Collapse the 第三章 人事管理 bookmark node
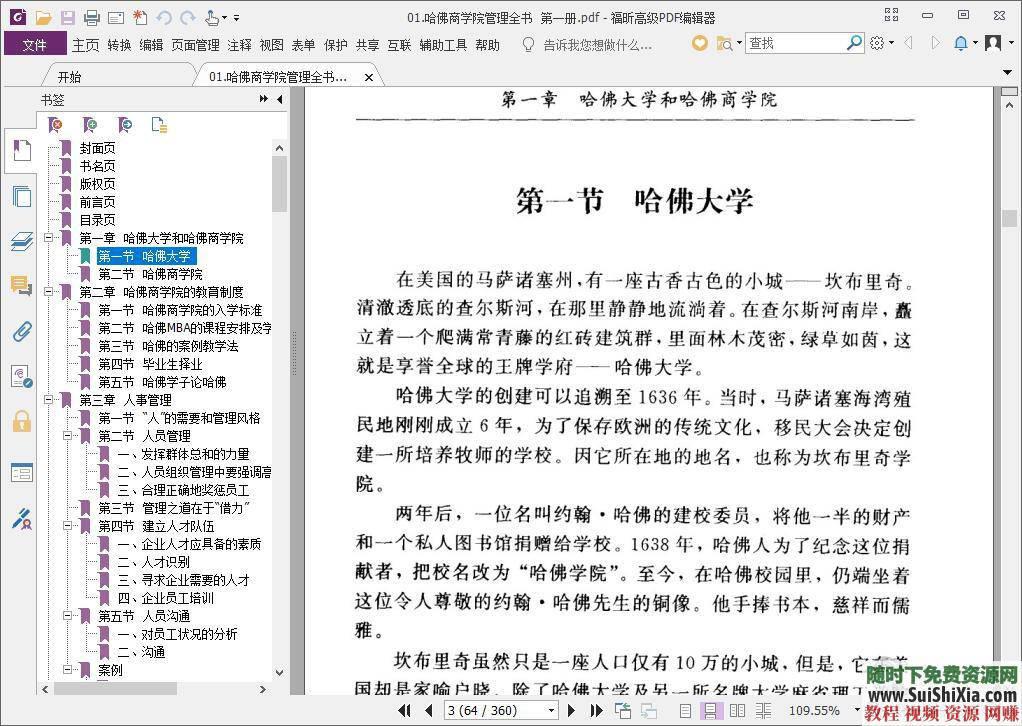 click(48, 399)
